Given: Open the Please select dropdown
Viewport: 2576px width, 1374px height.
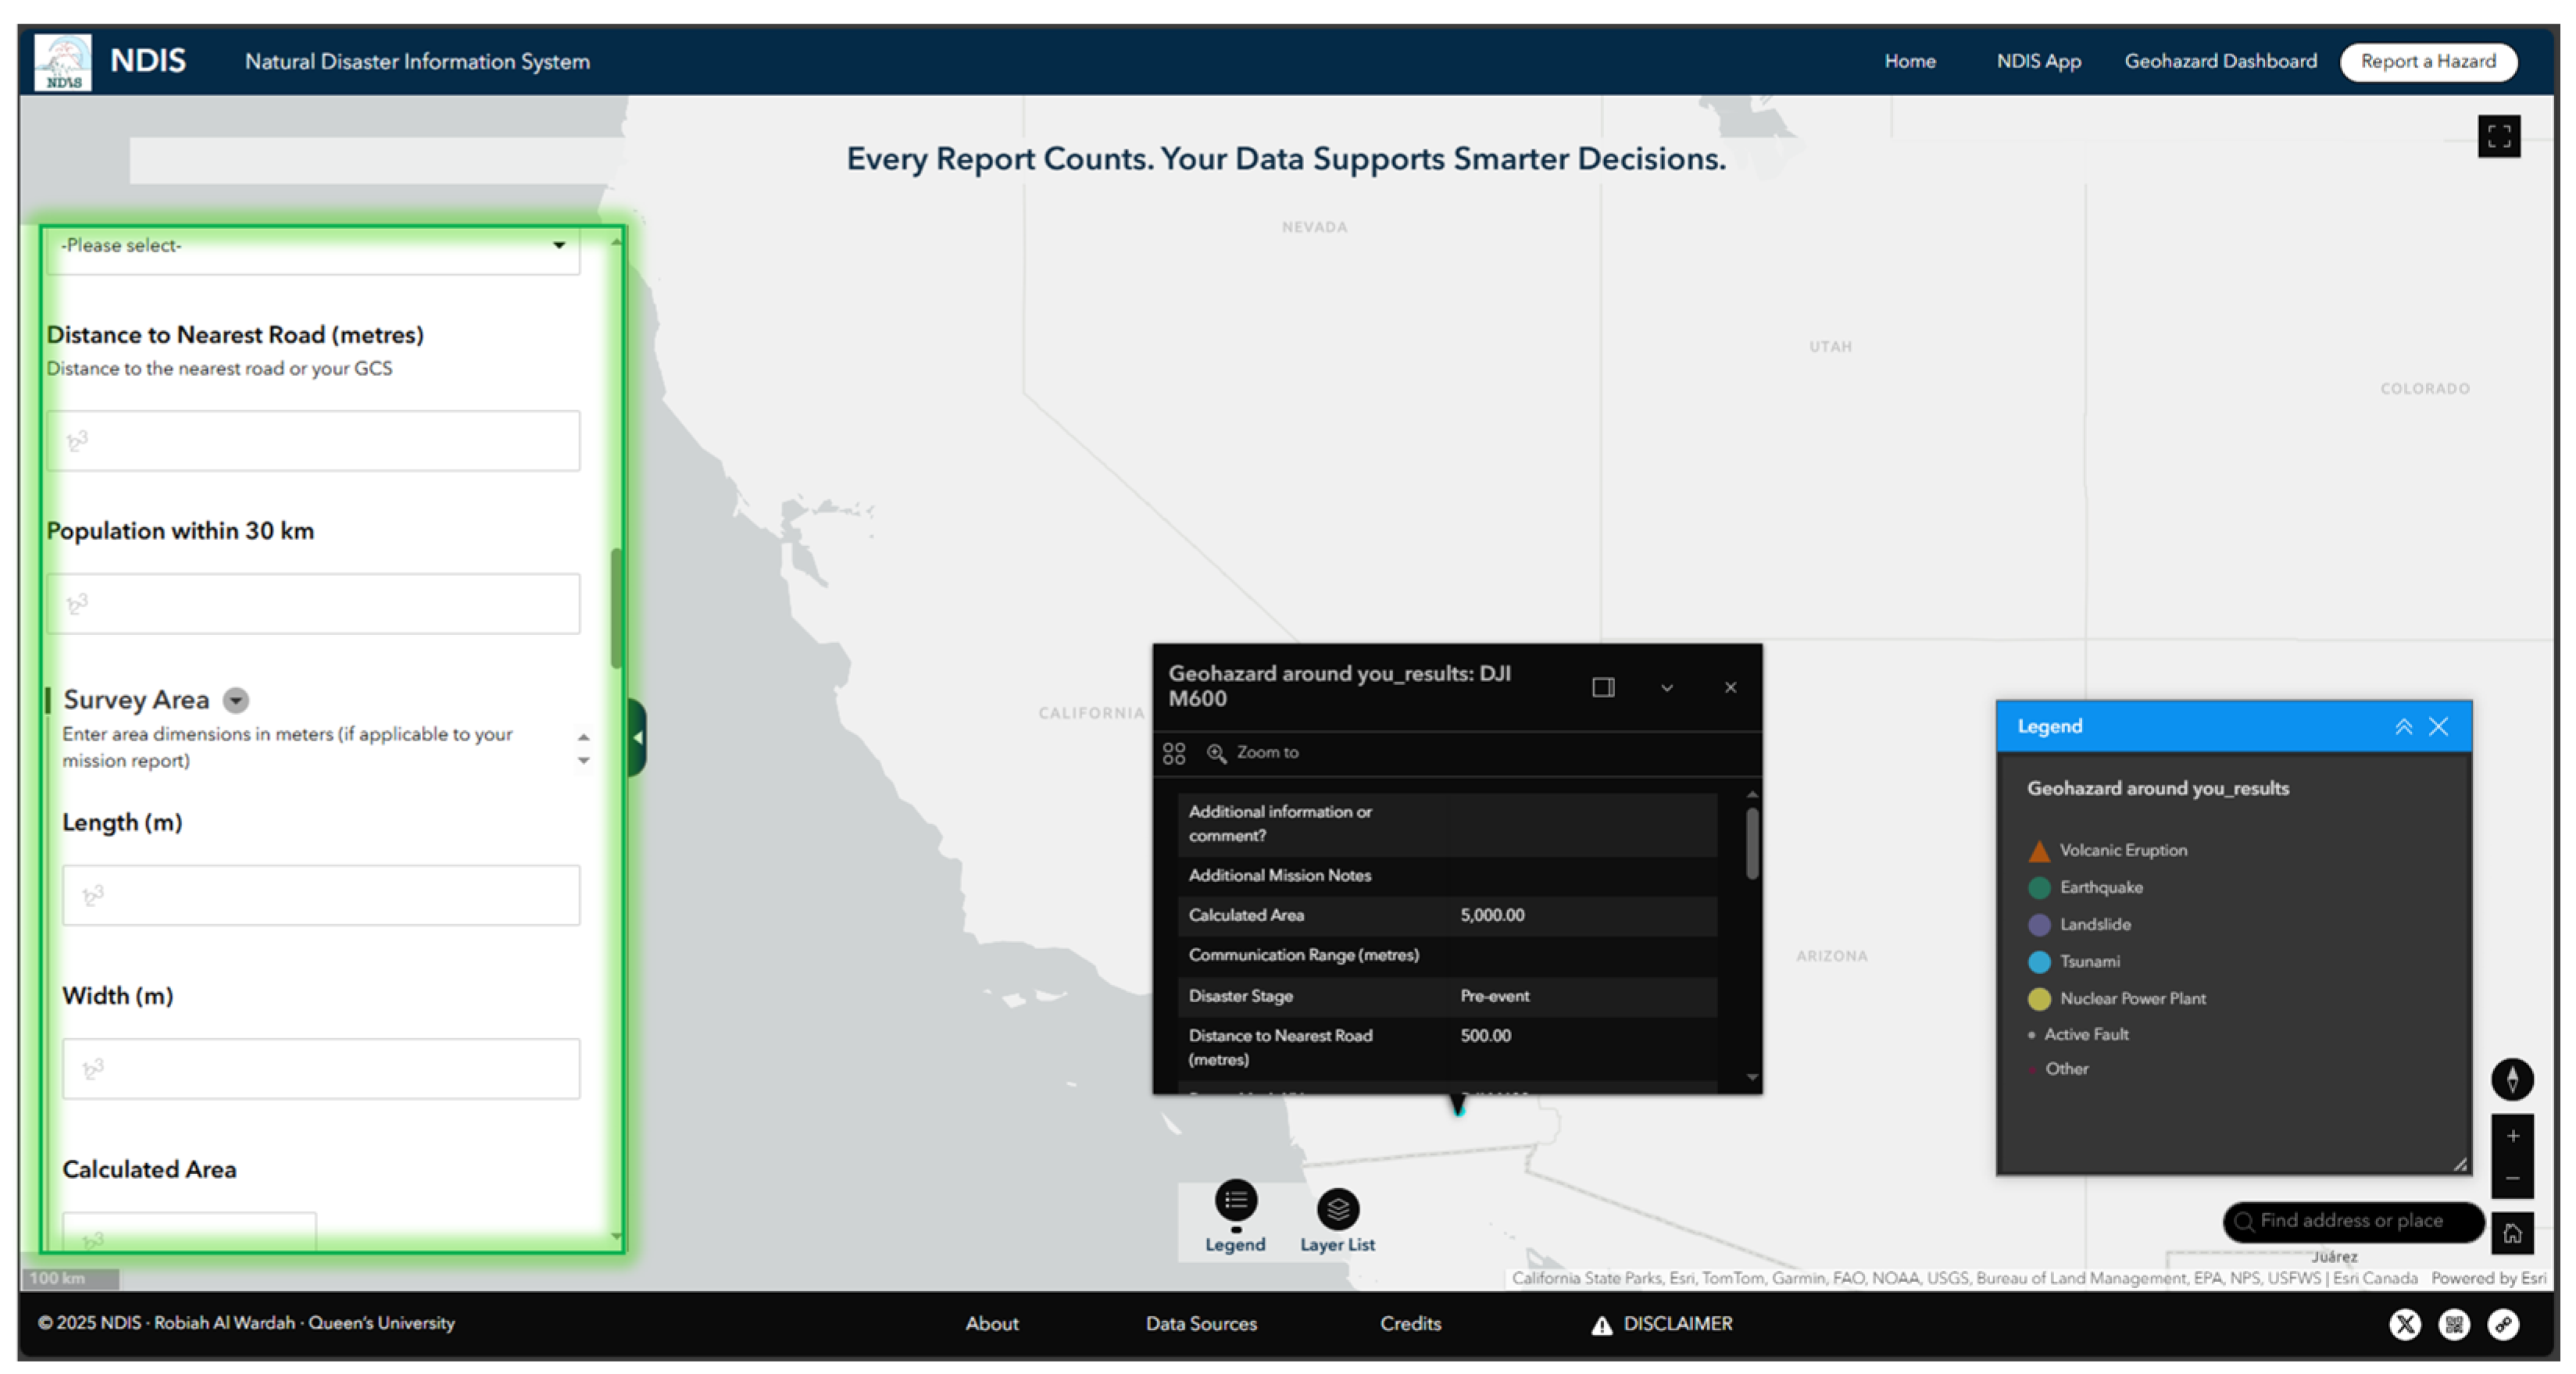Looking at the screenshot, I should tap(312, 246).
